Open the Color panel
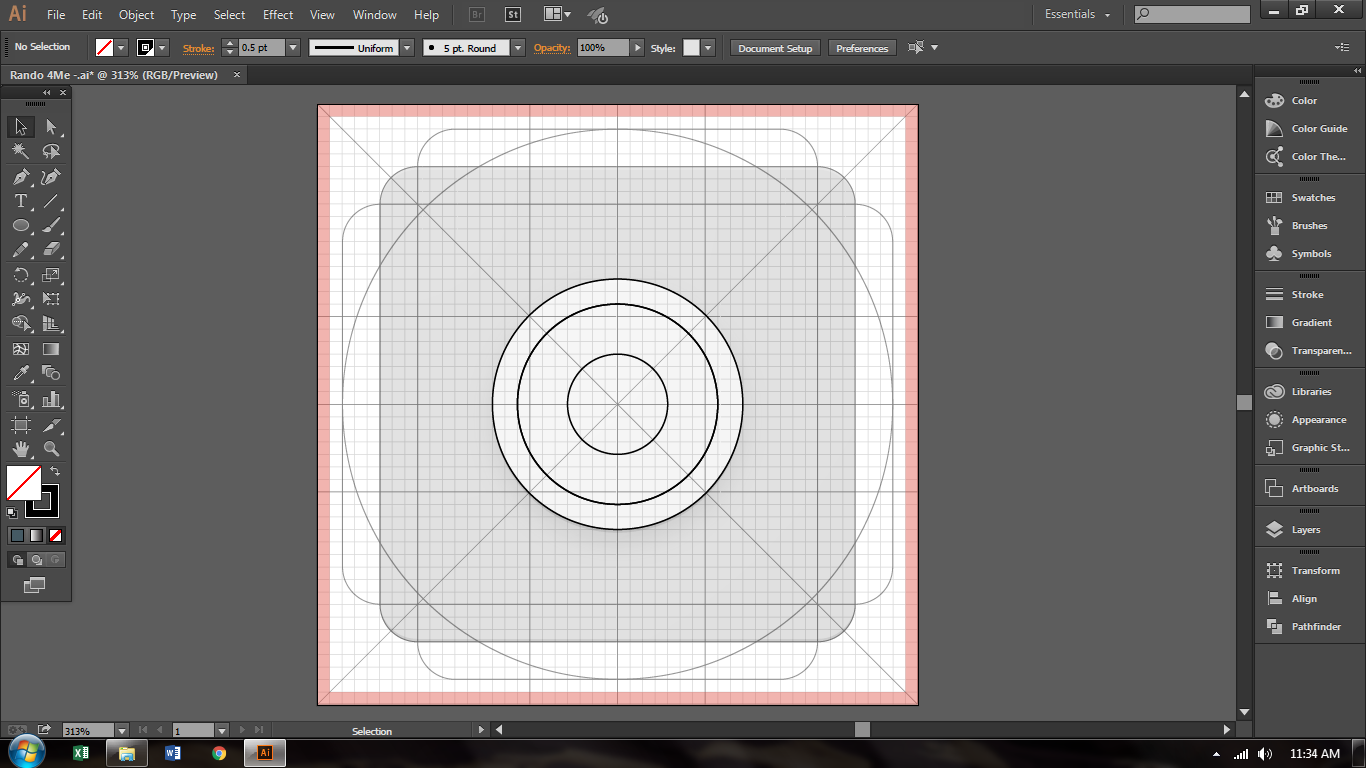The width and height of the screenshot is (1366, 768). click(1304, 101)
